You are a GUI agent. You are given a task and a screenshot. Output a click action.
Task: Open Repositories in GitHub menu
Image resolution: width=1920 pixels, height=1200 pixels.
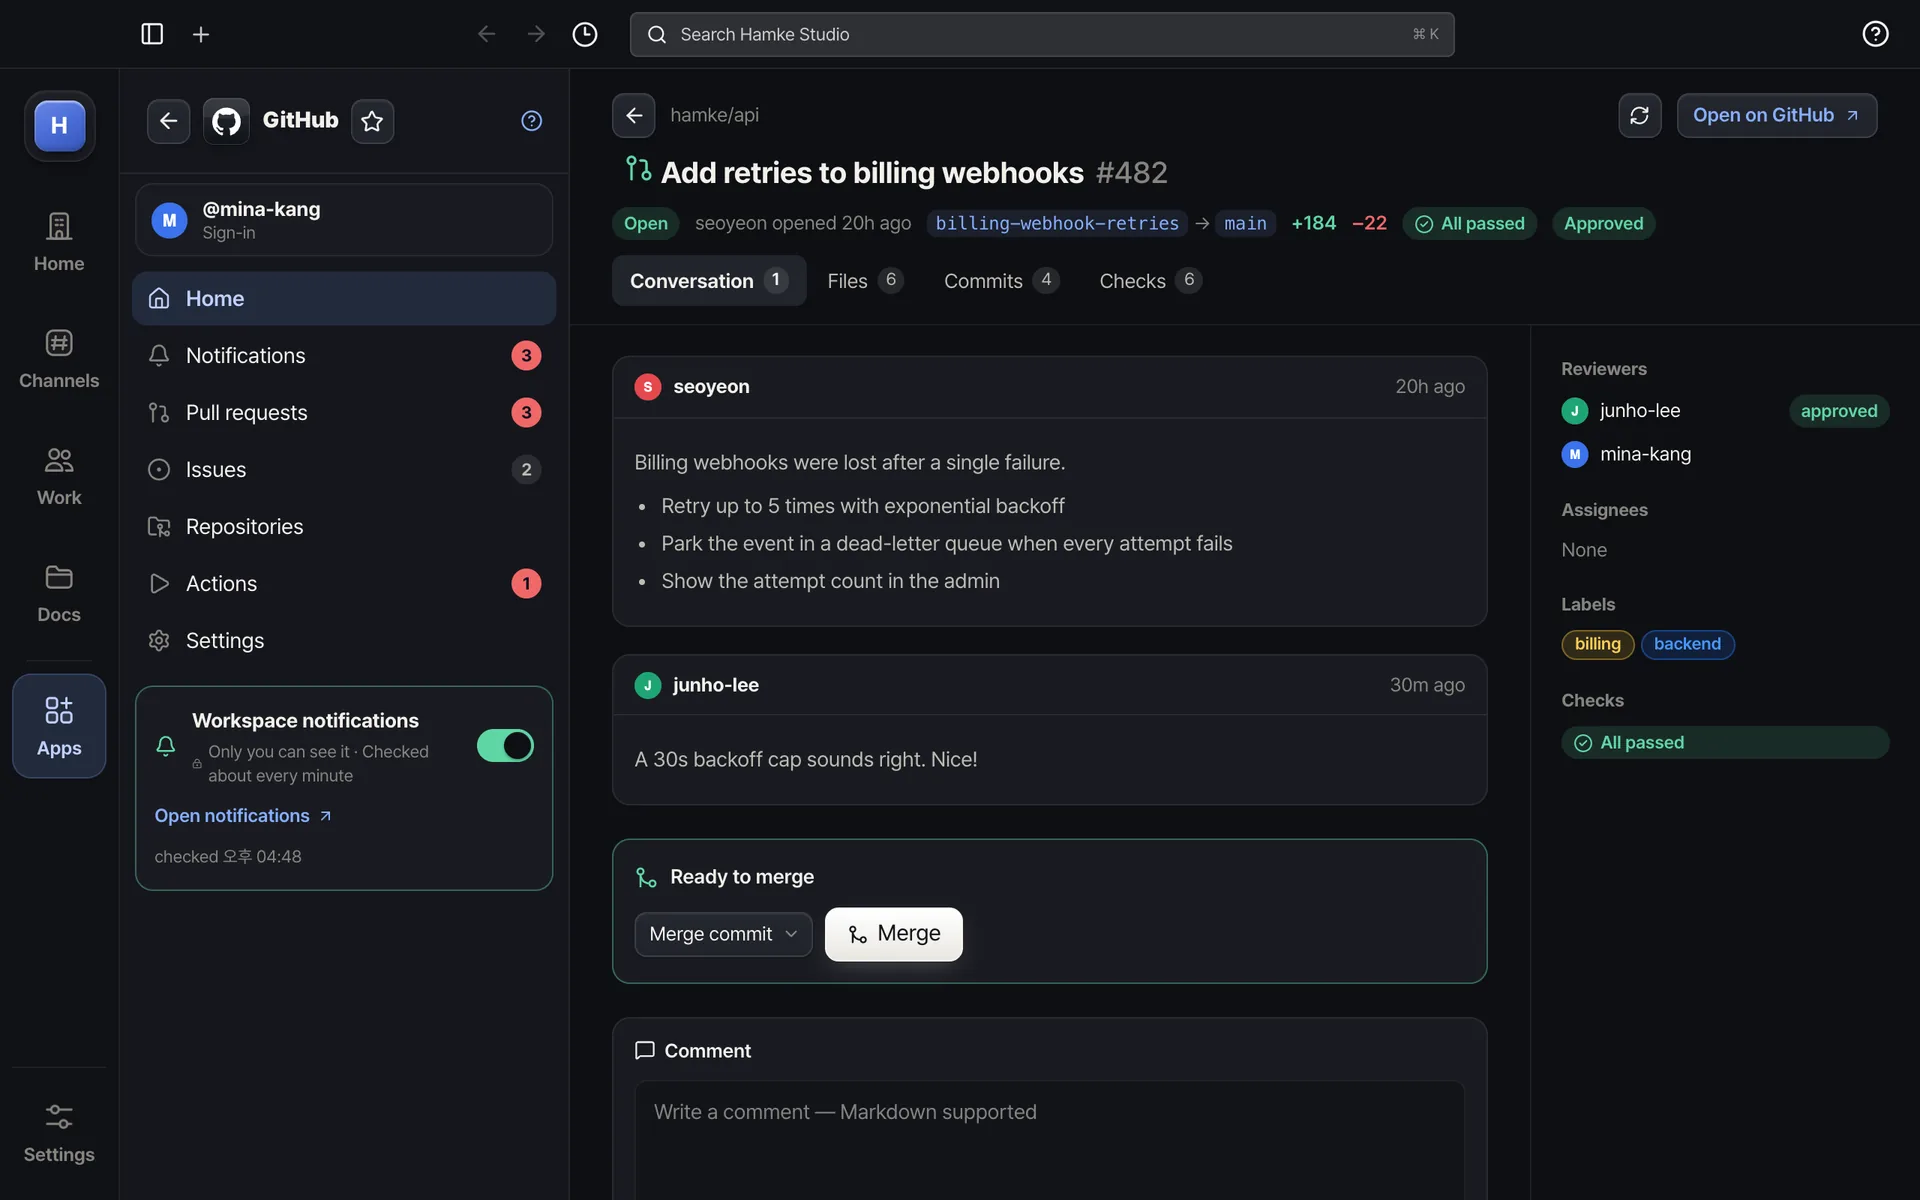(x=344, y=526)
